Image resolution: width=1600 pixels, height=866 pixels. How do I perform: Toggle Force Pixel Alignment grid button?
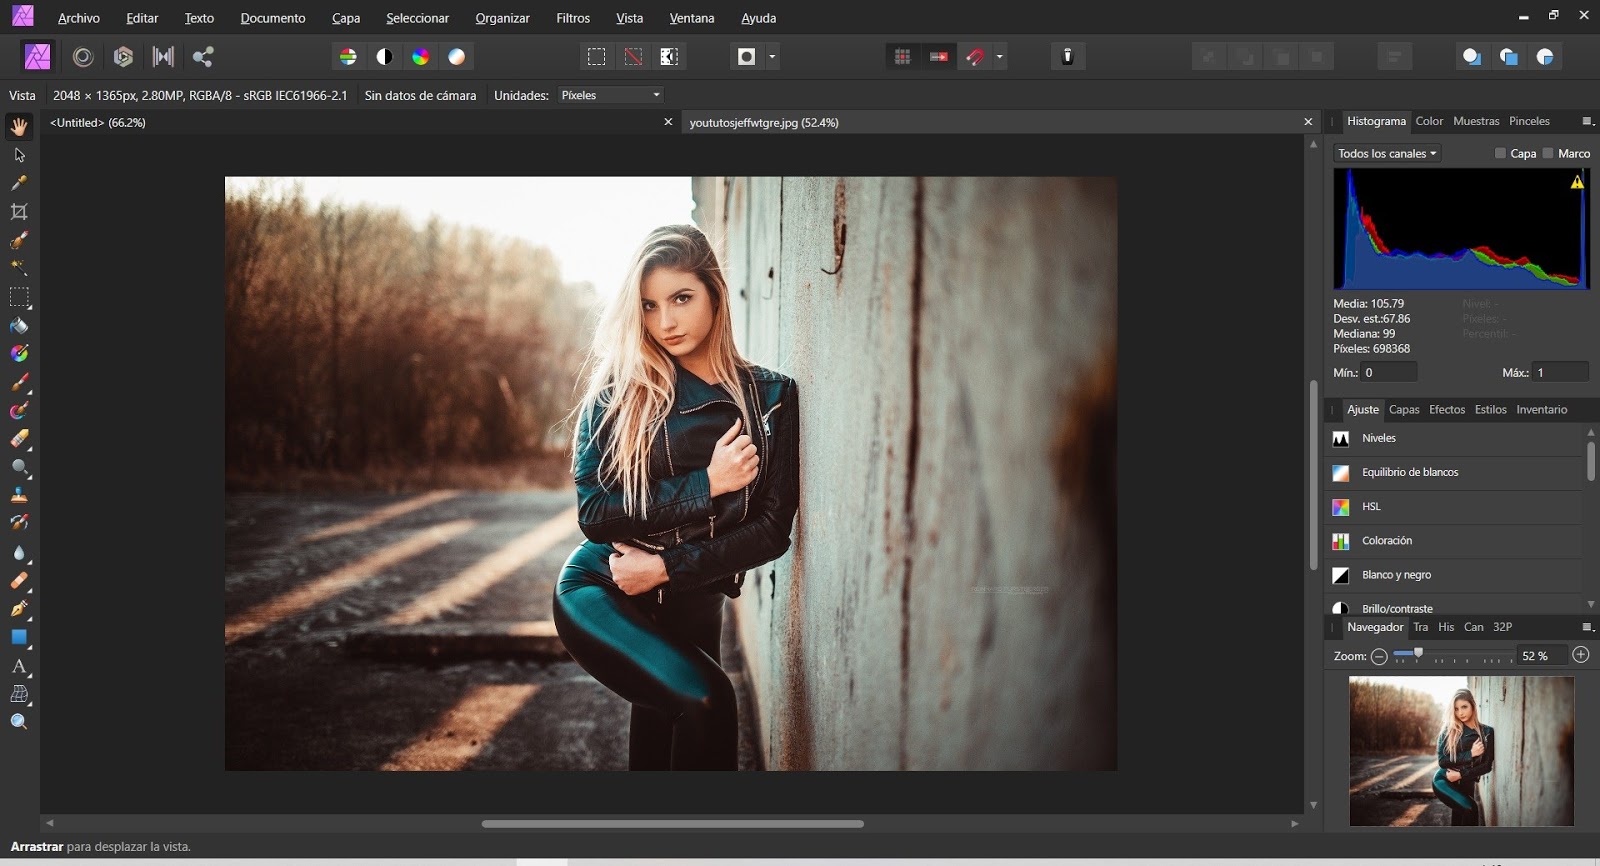[902, 57]
